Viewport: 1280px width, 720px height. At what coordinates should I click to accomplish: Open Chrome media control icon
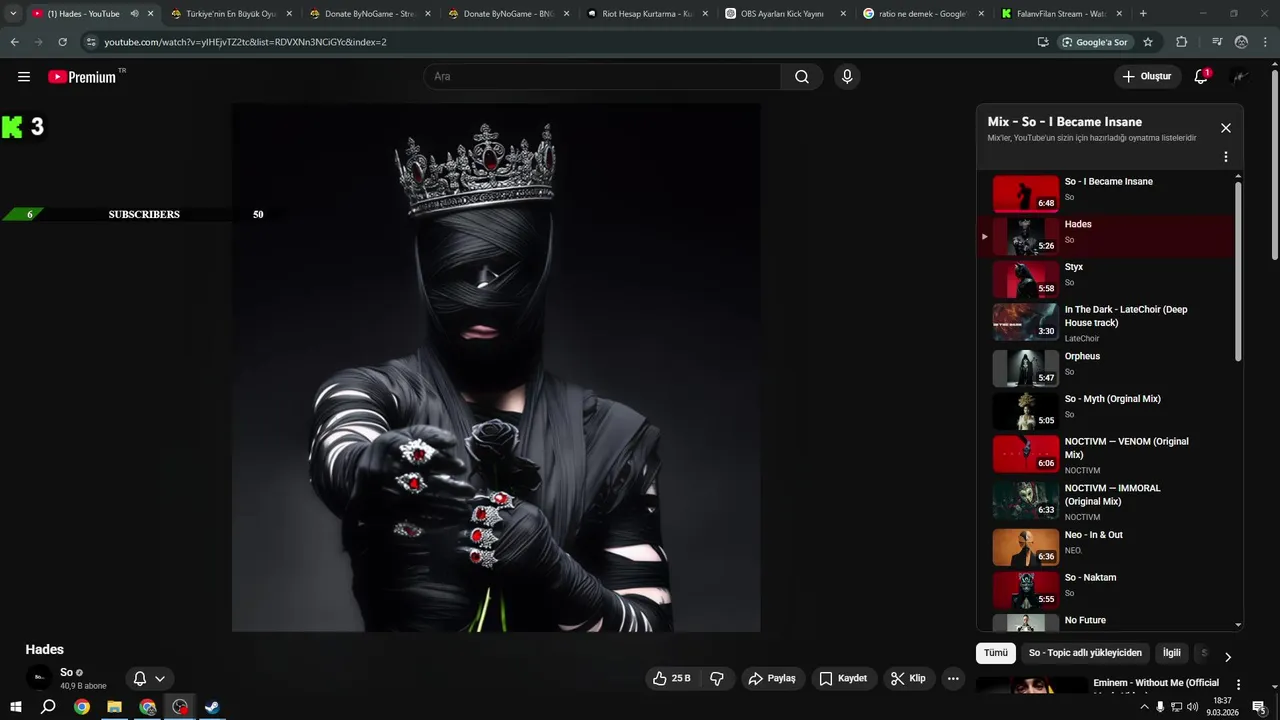point(1216,42)
